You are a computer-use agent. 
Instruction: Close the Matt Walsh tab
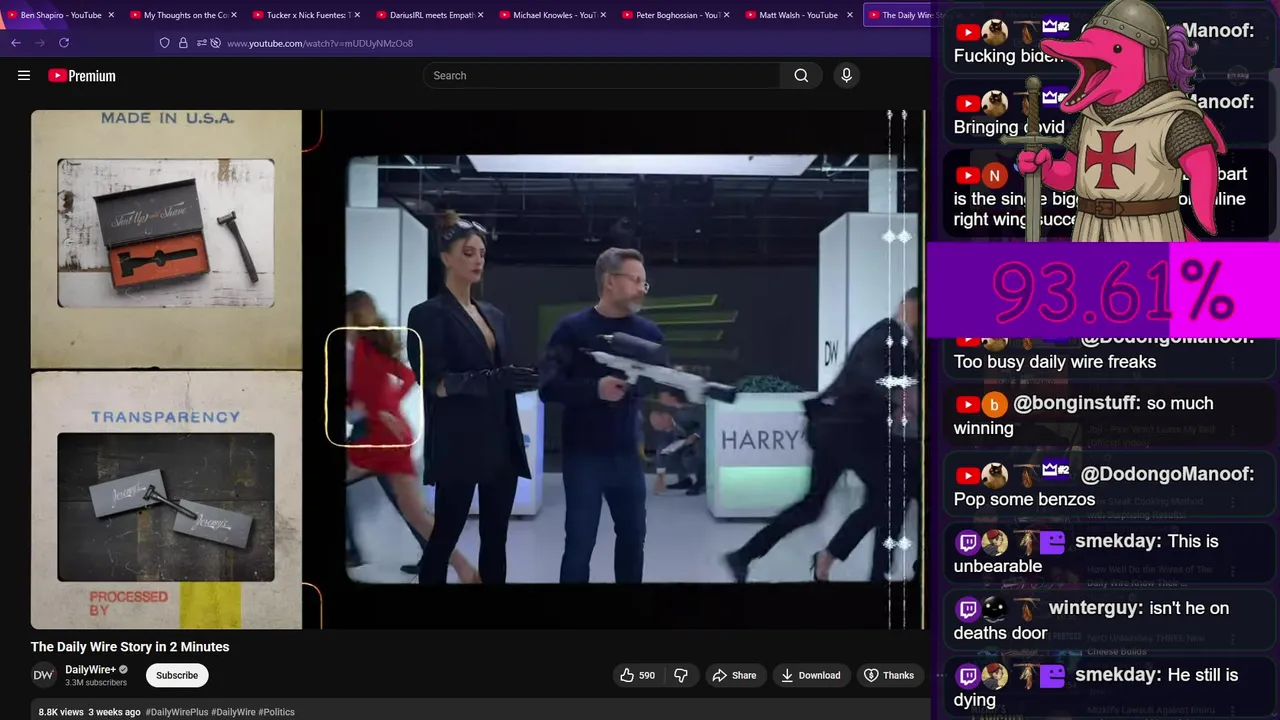click(850, 15)
